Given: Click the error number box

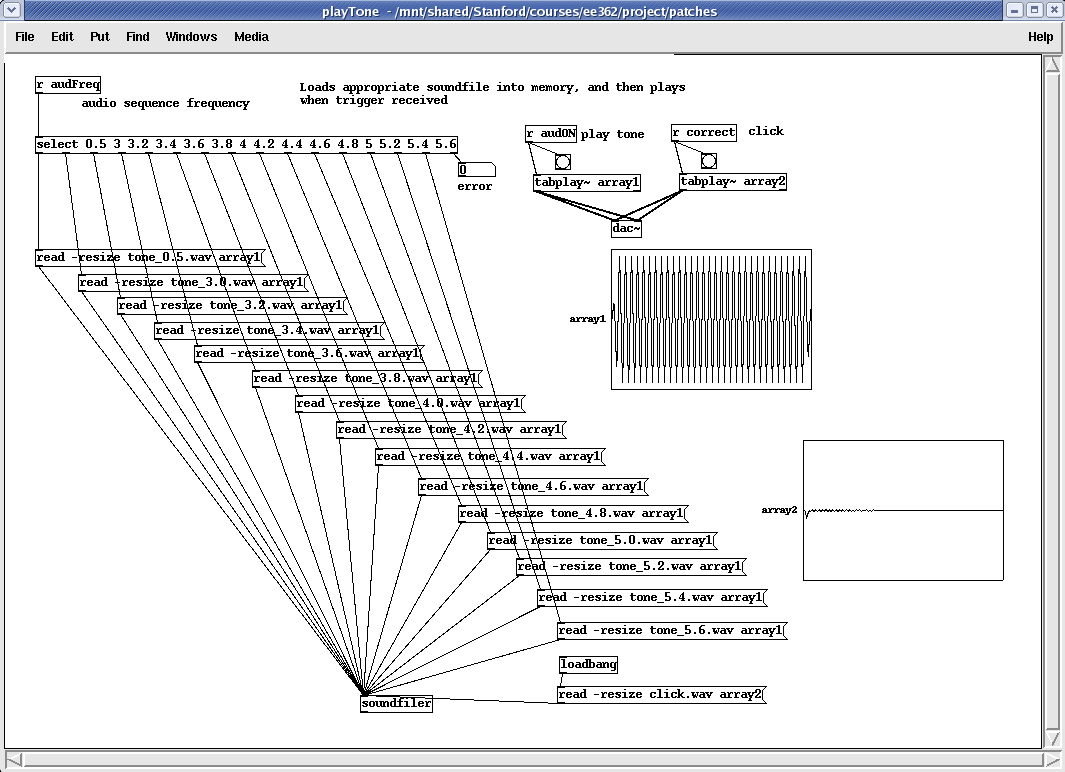Looking at the screenshot, I should pos(474,170).
